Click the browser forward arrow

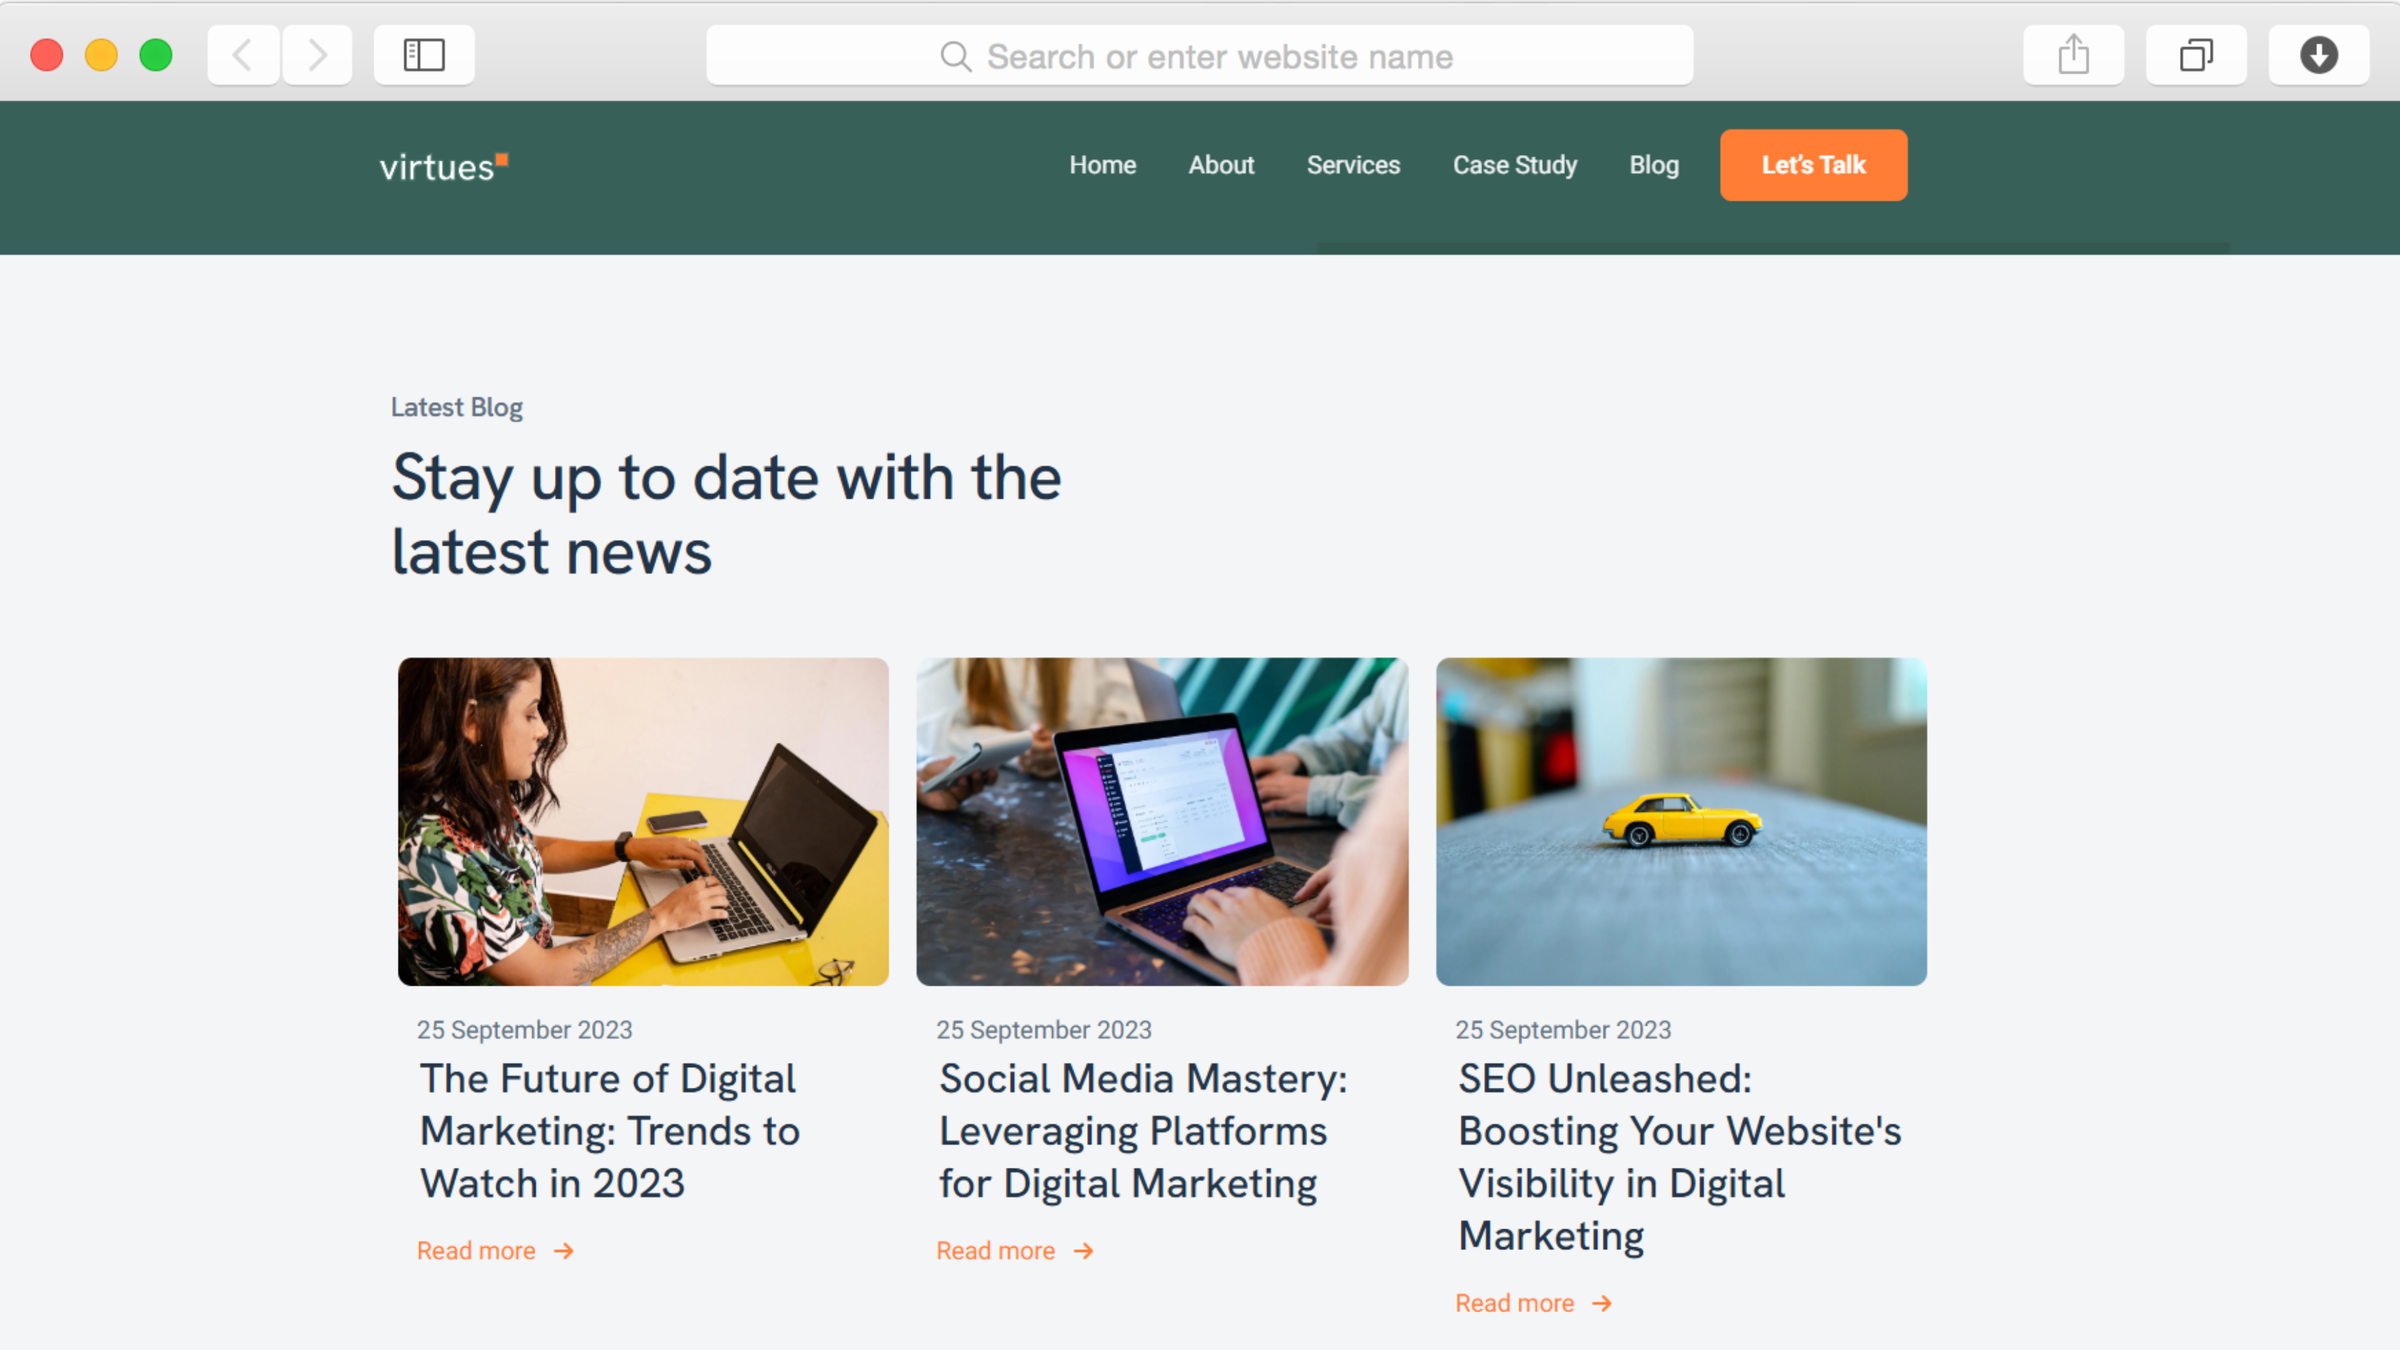[x=317, y=55]
